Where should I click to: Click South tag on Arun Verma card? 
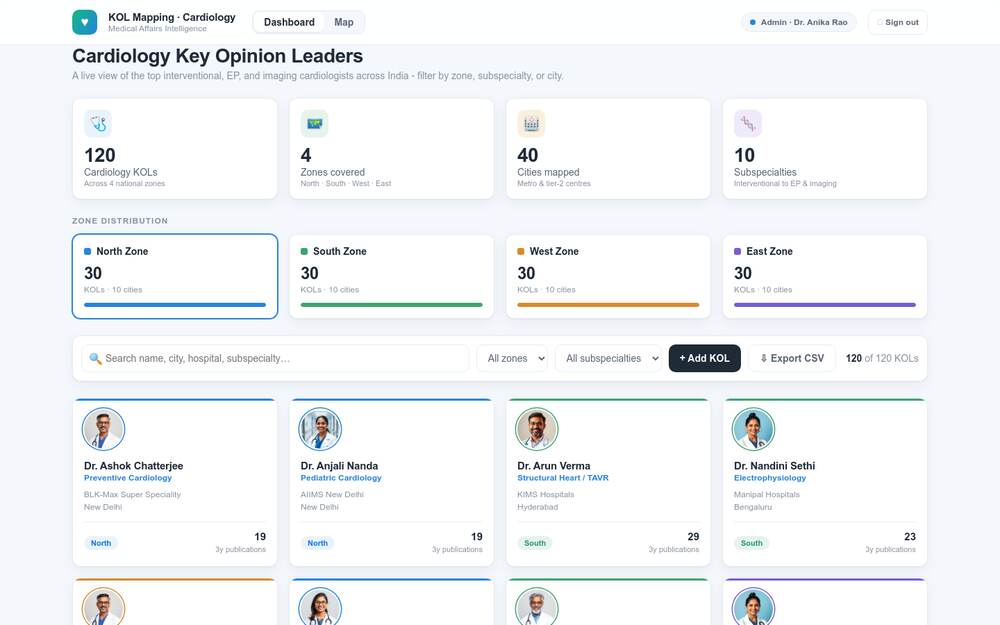point(535,543)
